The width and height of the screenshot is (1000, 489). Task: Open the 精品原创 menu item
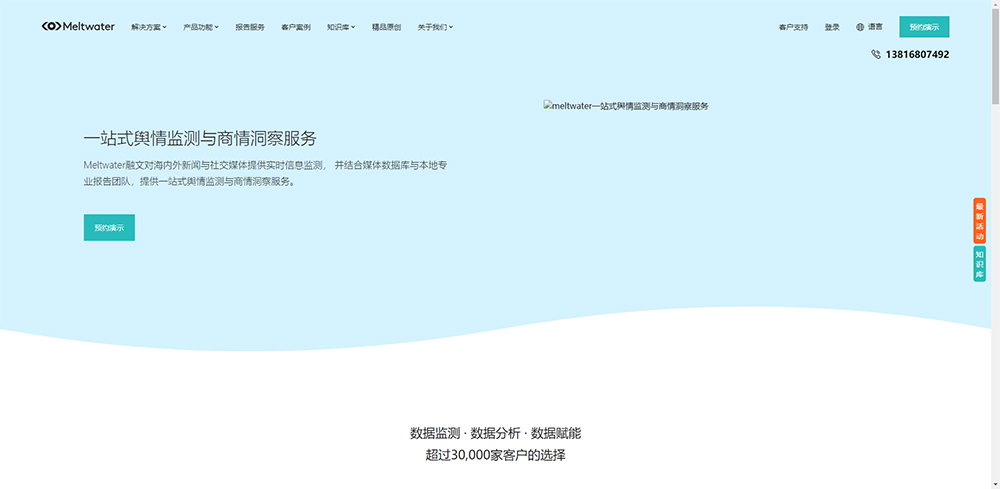pyautogui.click(x=386, y=27)
